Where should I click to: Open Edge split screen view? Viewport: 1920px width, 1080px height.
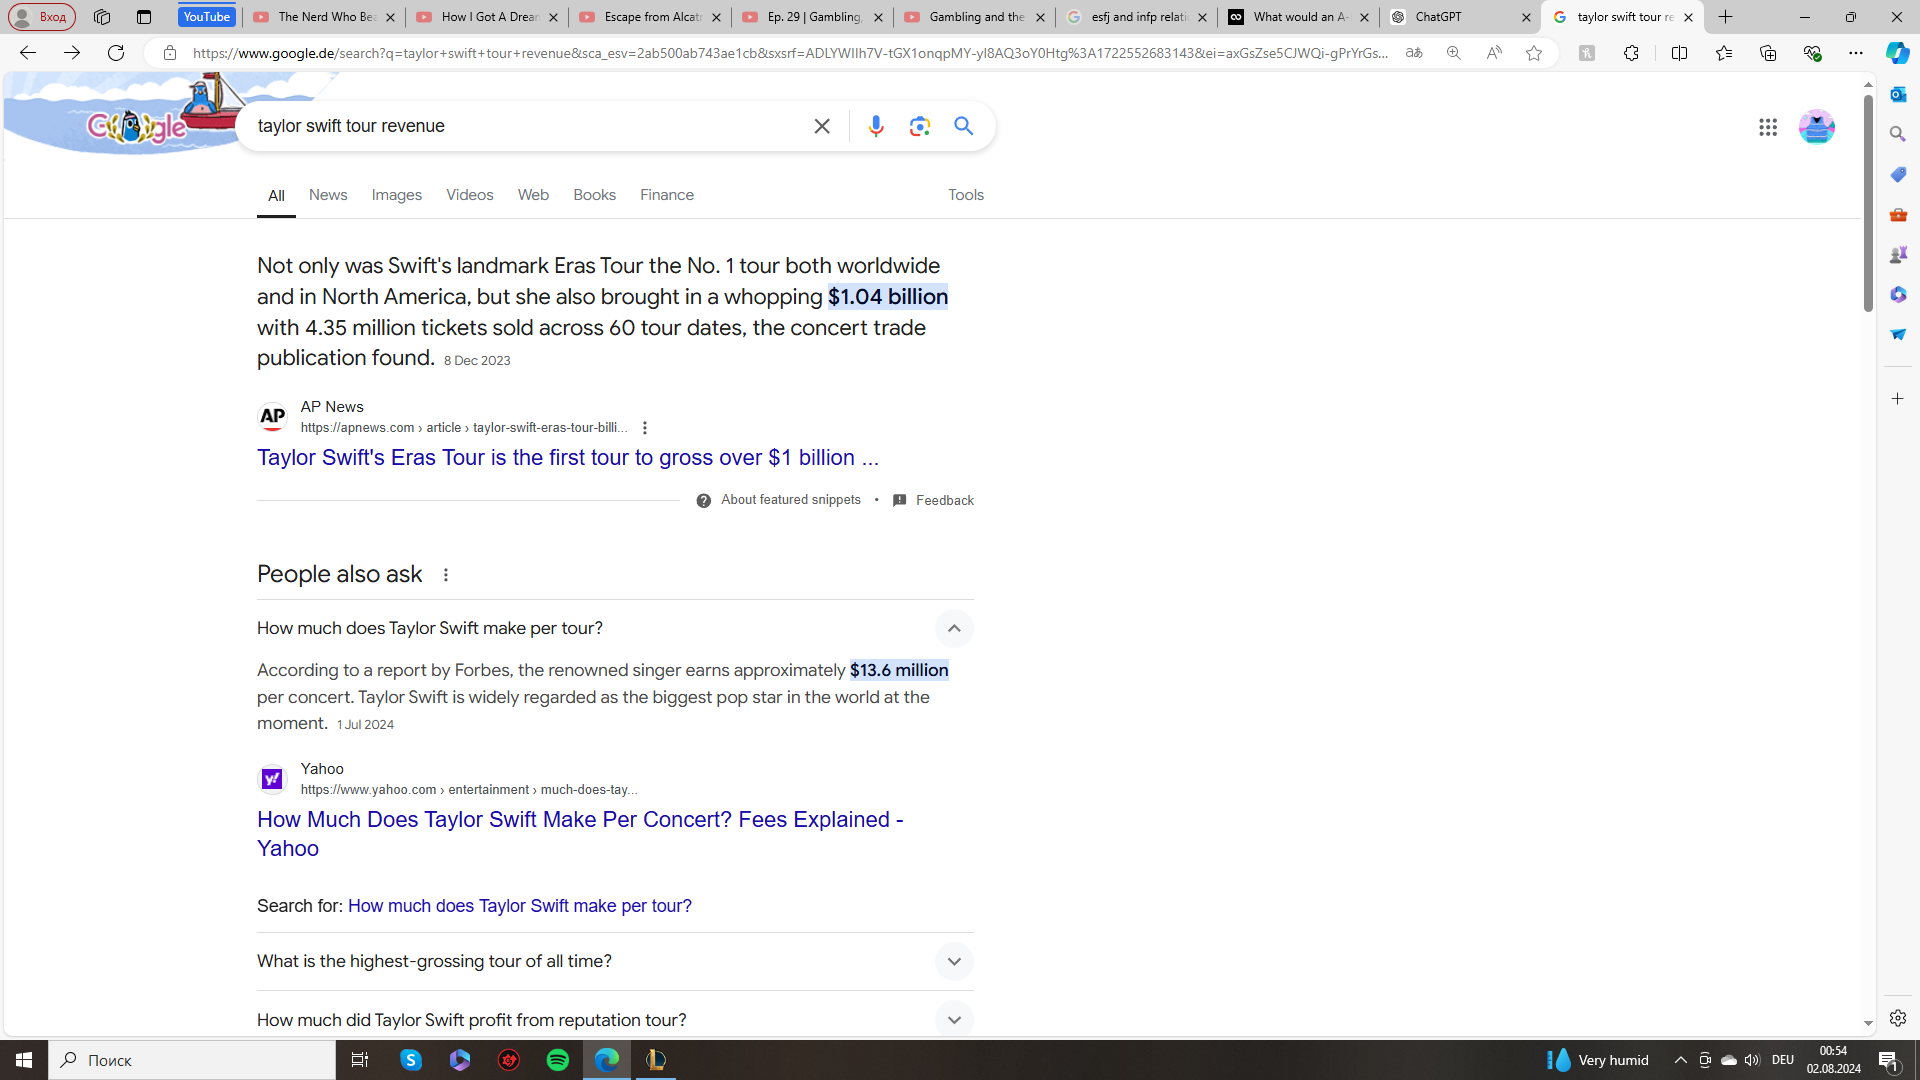click(1679, 53)
